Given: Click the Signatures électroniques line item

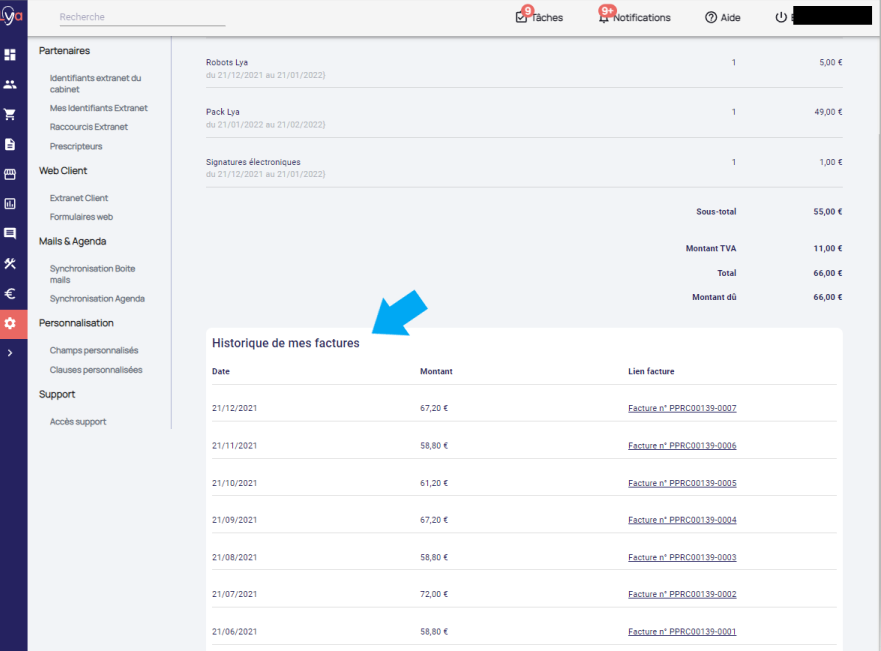Looking at the screenshot, I should [x=253, y=162].
